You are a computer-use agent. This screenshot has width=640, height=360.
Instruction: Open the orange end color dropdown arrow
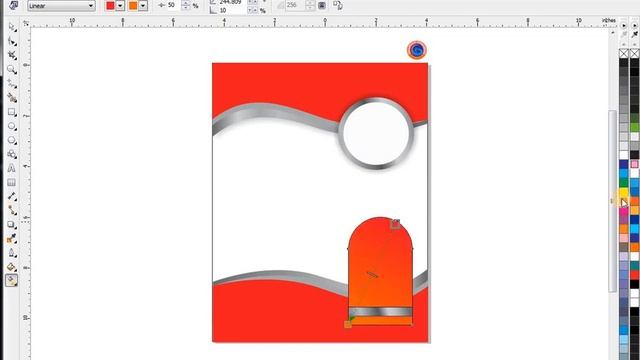click(x=143, y=6)
